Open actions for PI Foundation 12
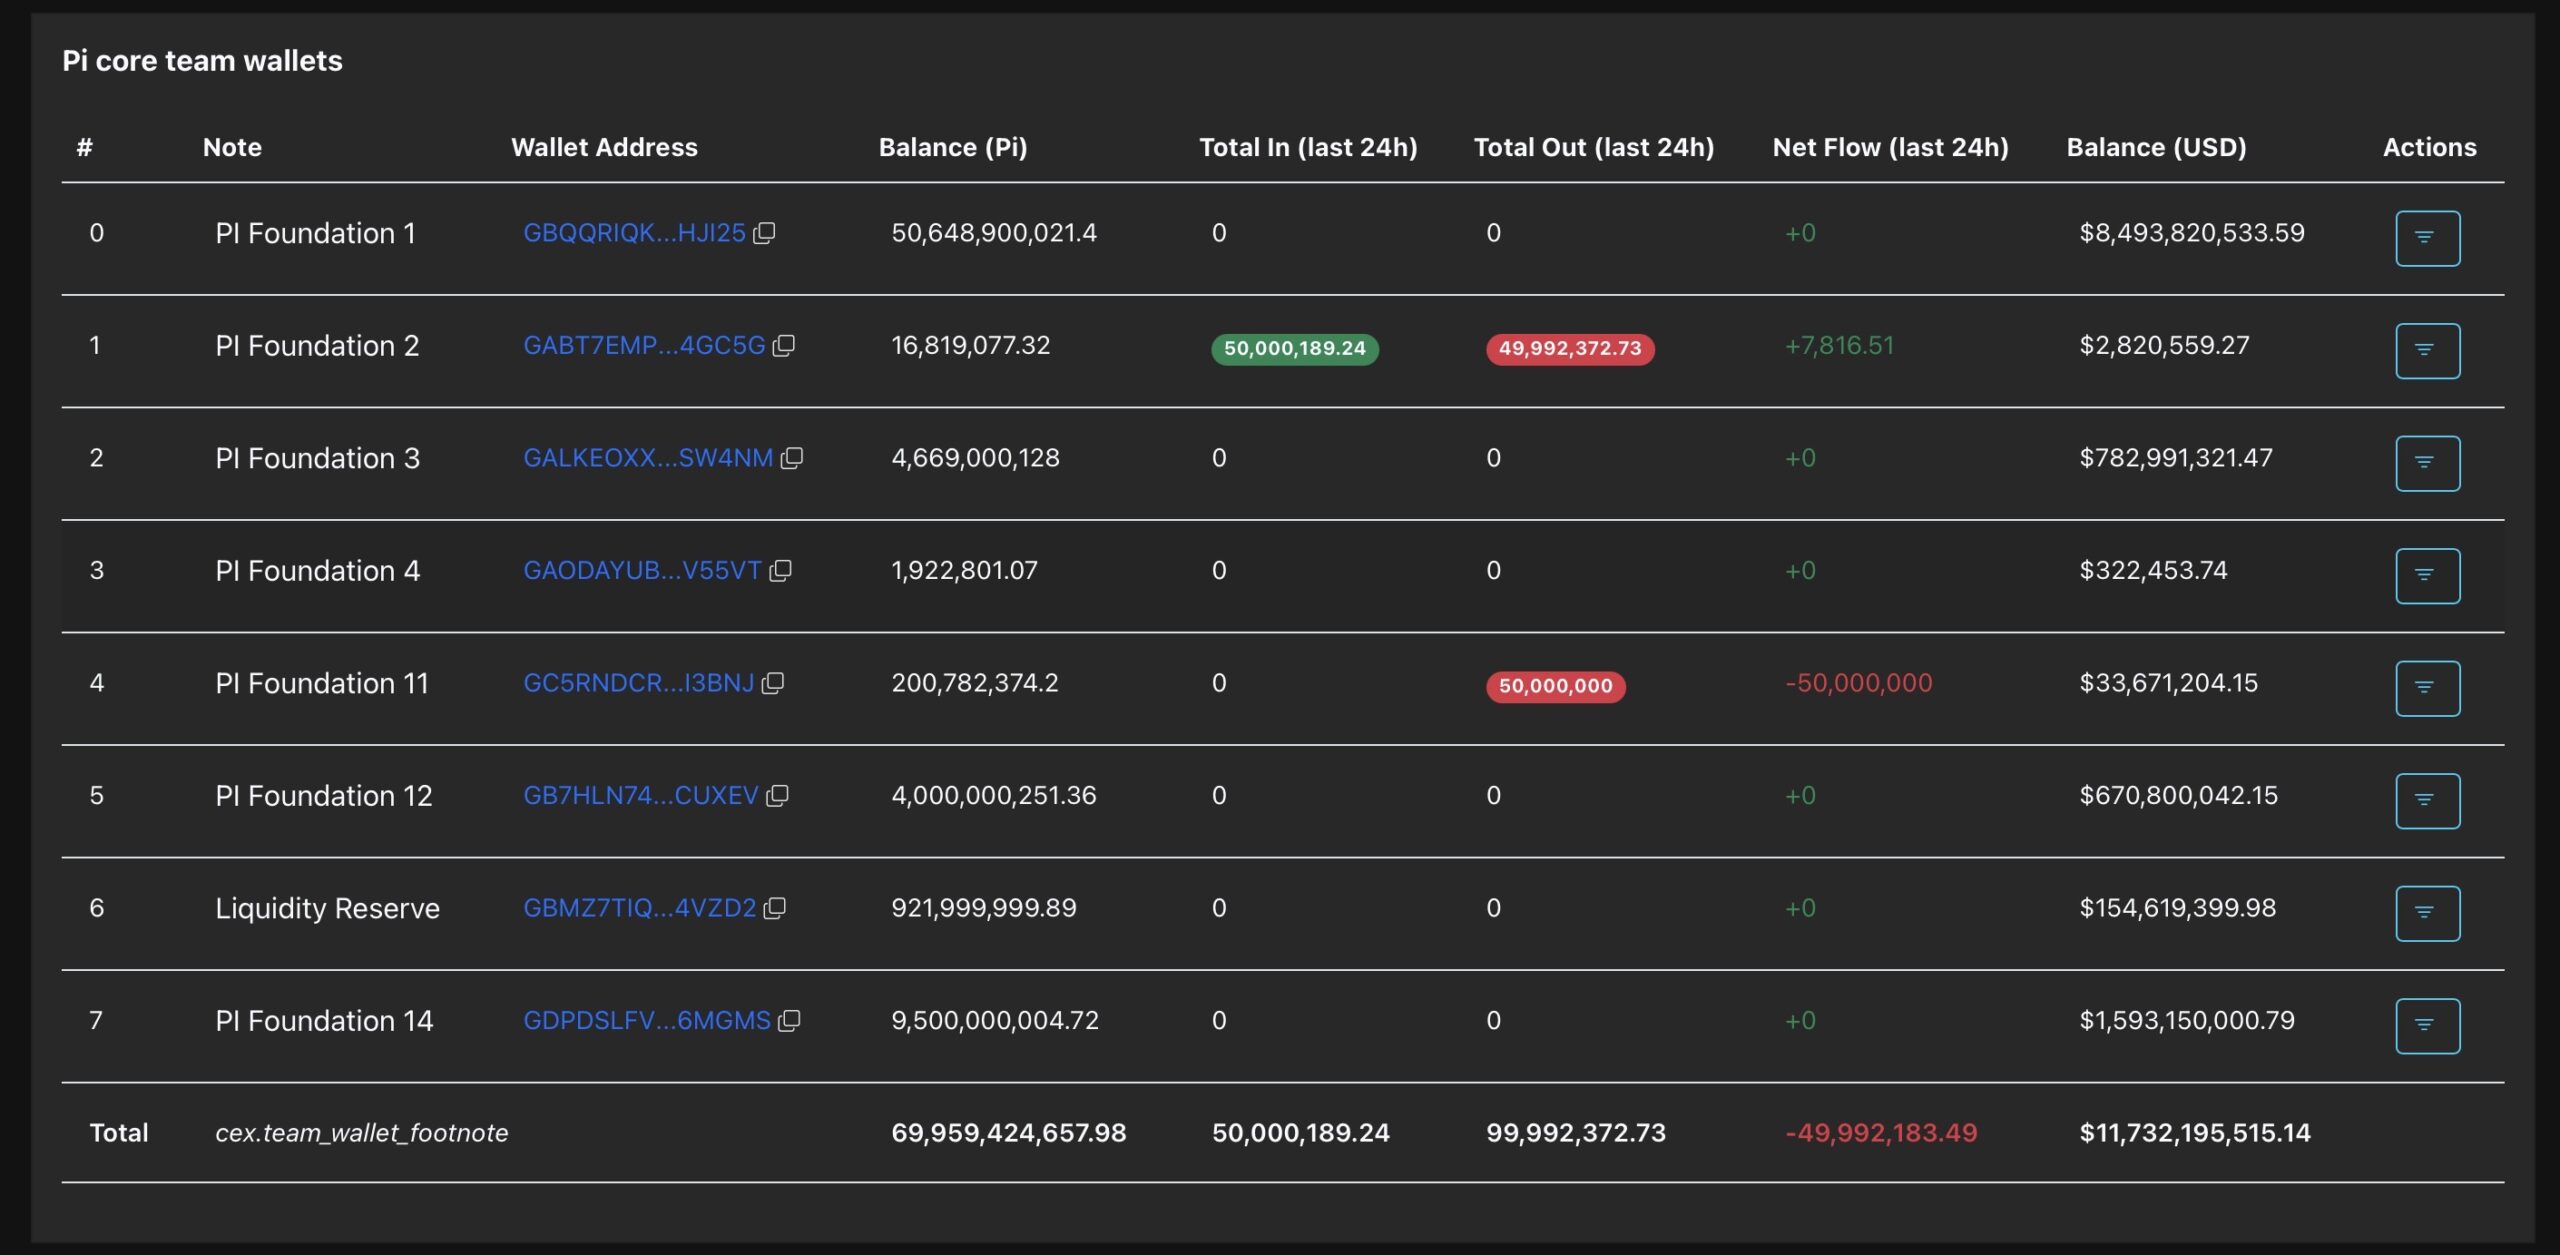Viewport: 2560px width, 1255px height. tap(2427, 800)
